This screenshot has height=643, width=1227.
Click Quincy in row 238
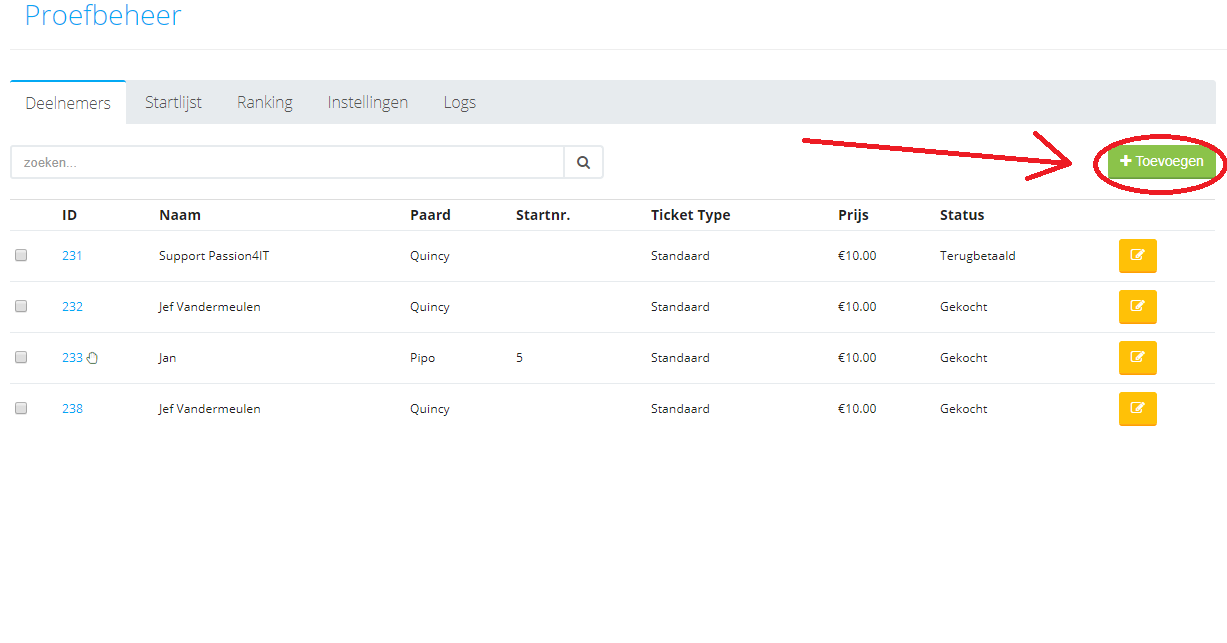click(x=430, y=409)
